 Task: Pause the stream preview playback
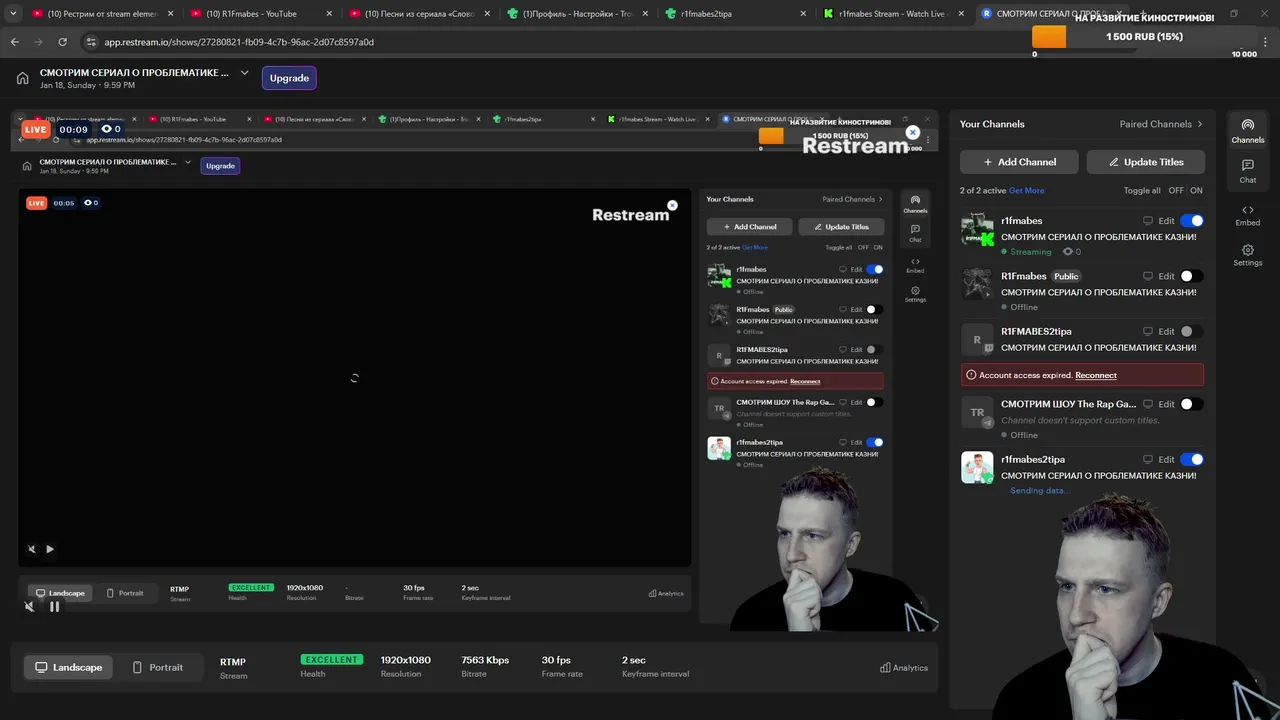[55, 606]
